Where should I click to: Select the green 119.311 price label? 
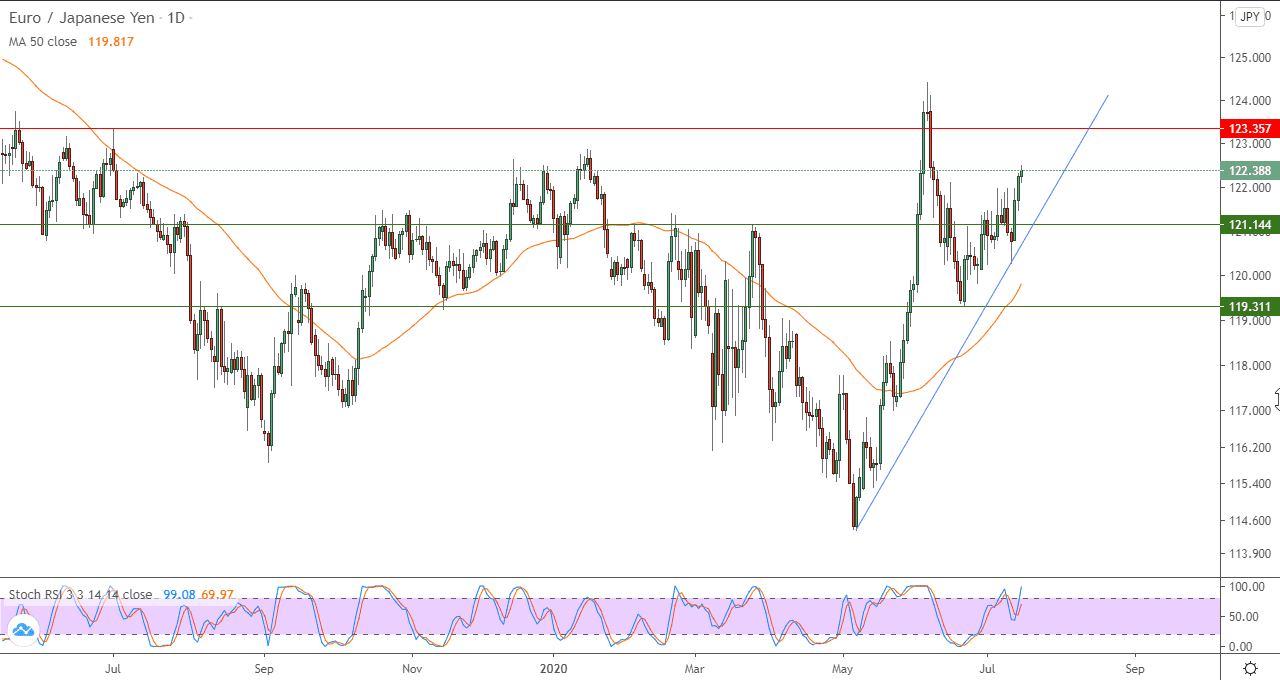coord(1249,307)
